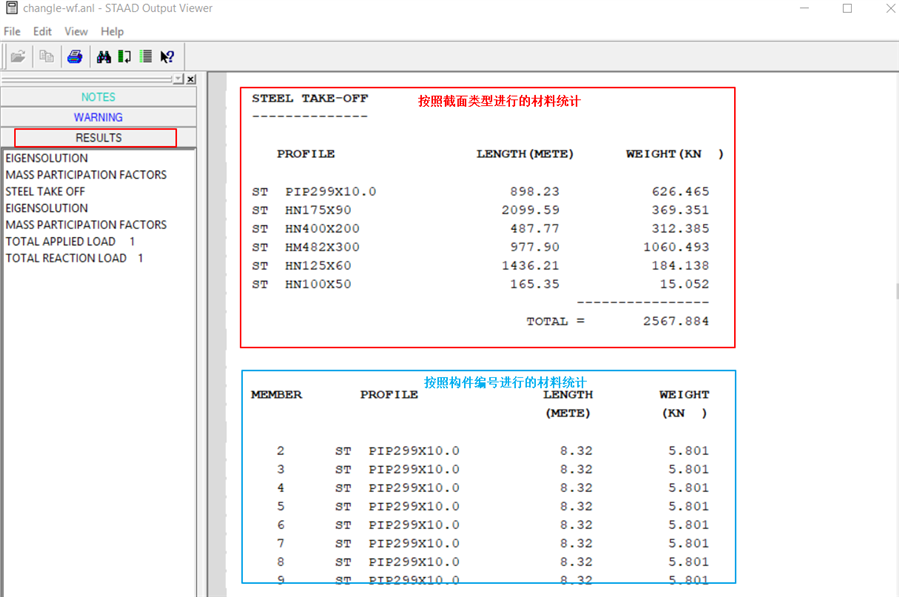Screen dimensions: 899x597
Task: Click the green bar icon with return arrow
Action: pos(125,57)
